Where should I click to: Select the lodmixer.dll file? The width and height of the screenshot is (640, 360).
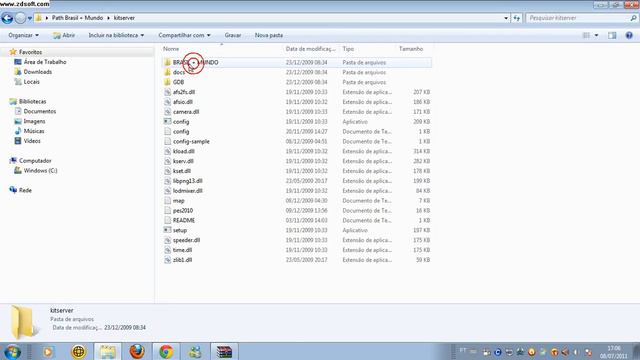pyautogui.click(x=187, y=191)
